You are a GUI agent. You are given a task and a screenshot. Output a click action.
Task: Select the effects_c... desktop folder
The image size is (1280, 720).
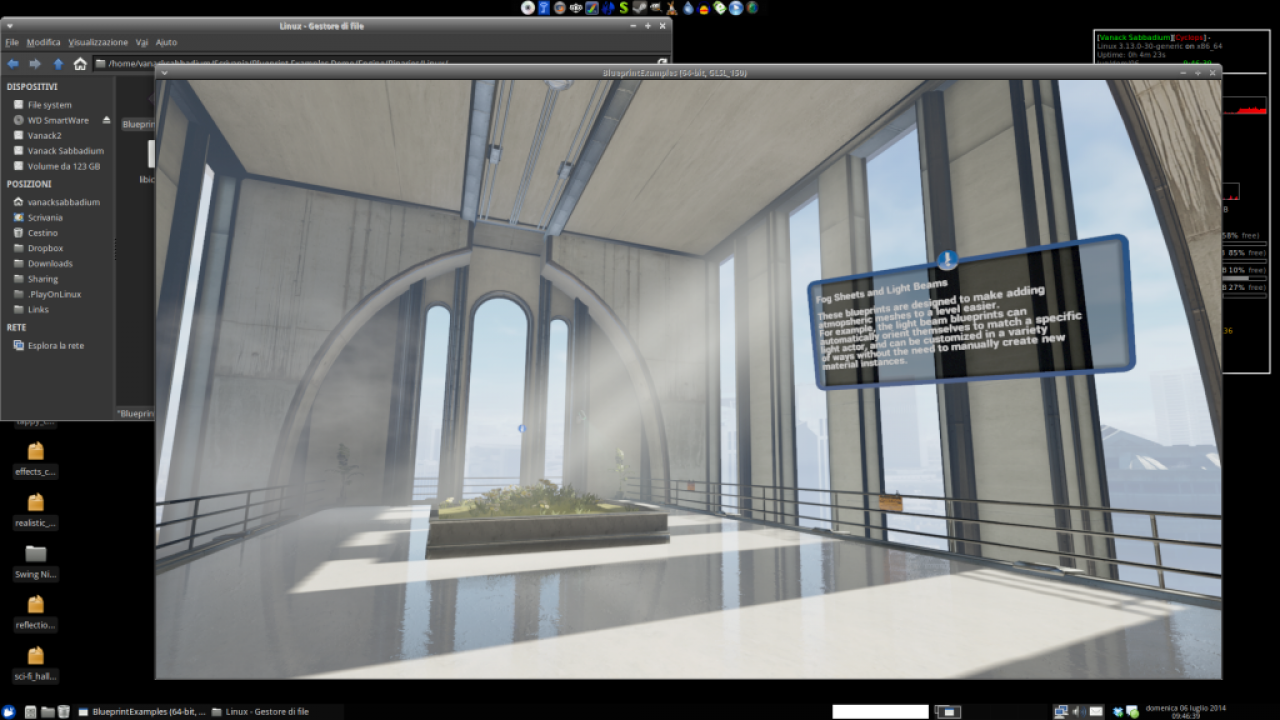(x=36, y=460)
